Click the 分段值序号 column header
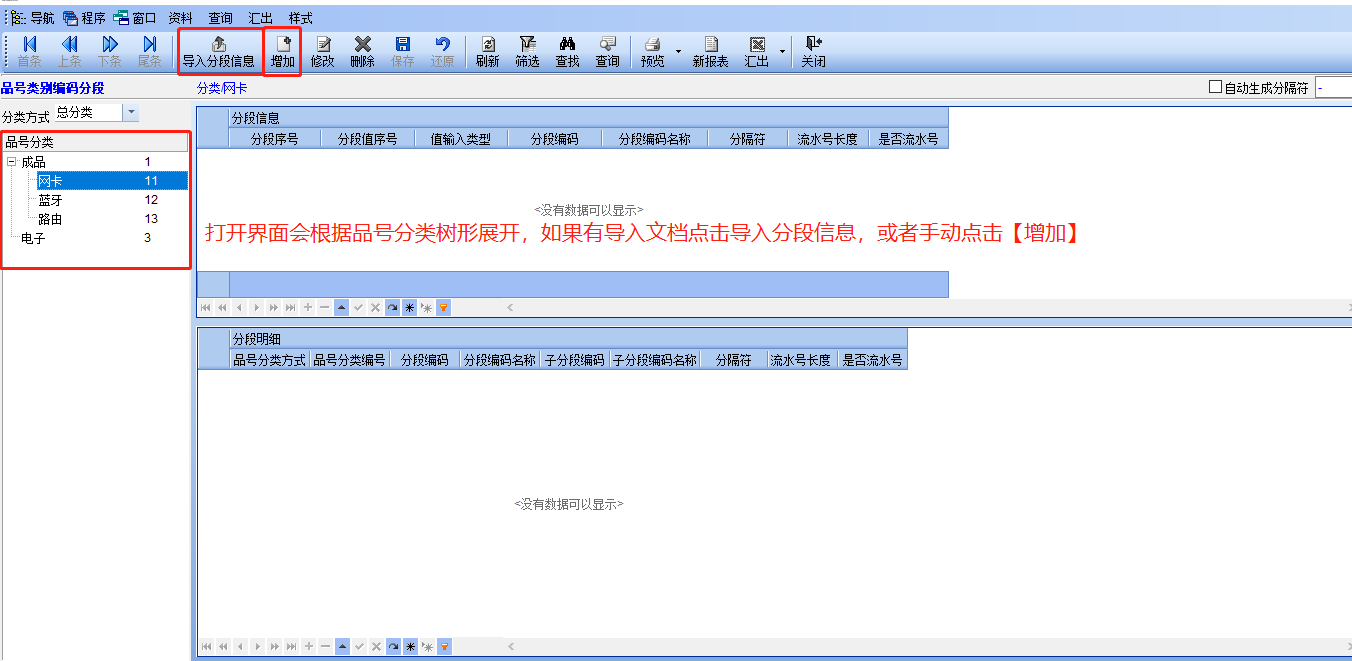Screen dimensions: 1352x661 (367, 139)
